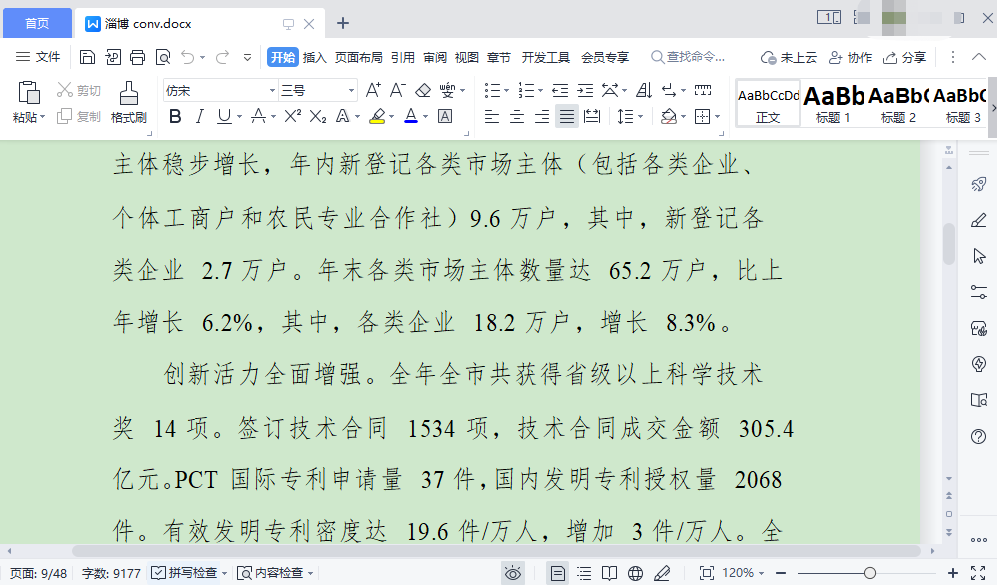Image resolution: width=997 pixels, height=585 pixels.
Task: Go to the 首页 home tab
Action: 37,24
